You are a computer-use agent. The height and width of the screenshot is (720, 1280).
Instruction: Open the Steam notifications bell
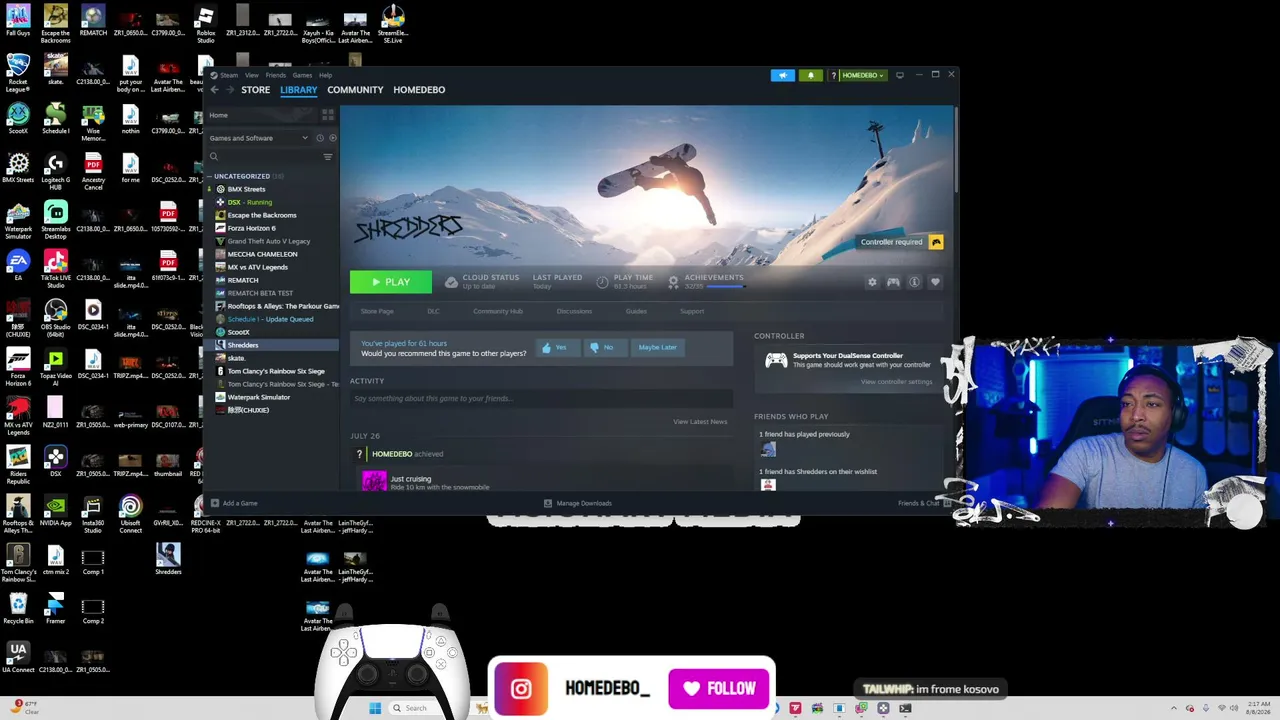click(811, 75)
